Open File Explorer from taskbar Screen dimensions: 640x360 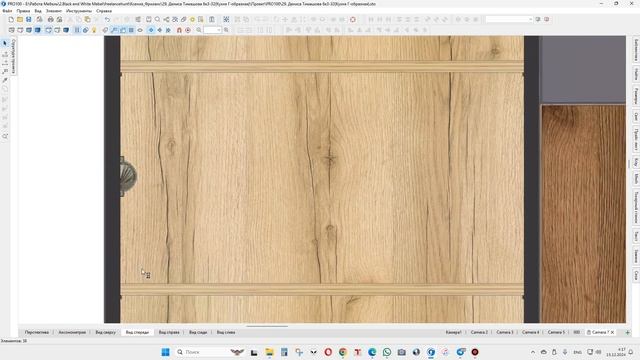(269, 352)
